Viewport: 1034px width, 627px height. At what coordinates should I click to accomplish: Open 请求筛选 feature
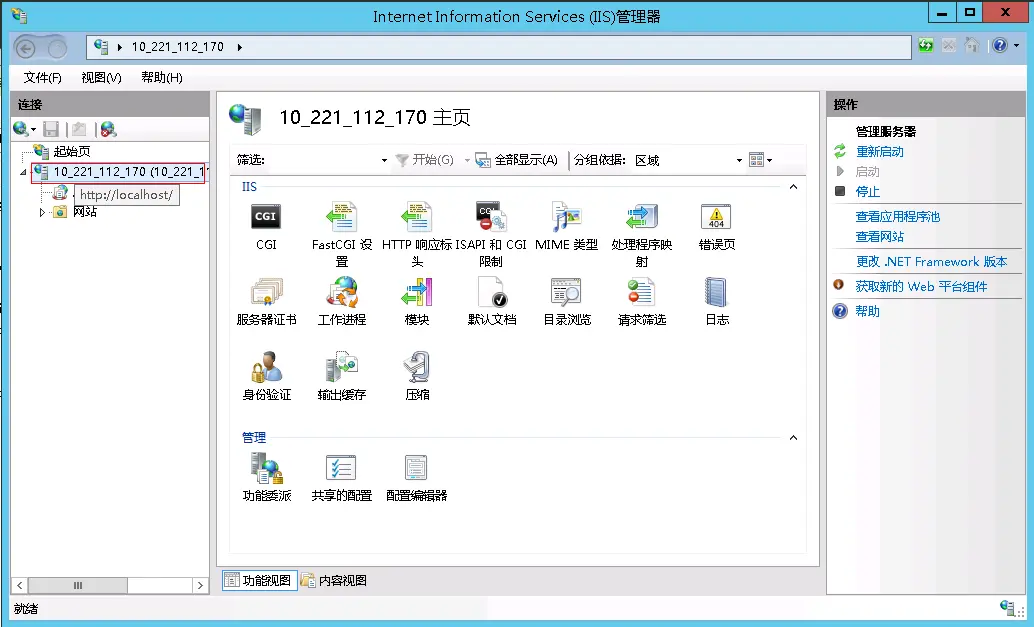pyautogui.click(x=642, y=302)
